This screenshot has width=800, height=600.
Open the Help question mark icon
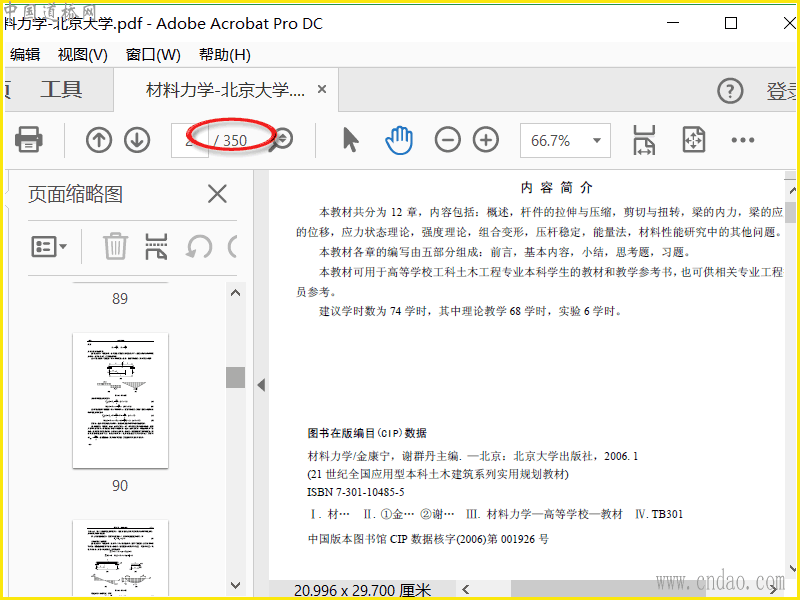pyautogui.click(x=730, y=91)
